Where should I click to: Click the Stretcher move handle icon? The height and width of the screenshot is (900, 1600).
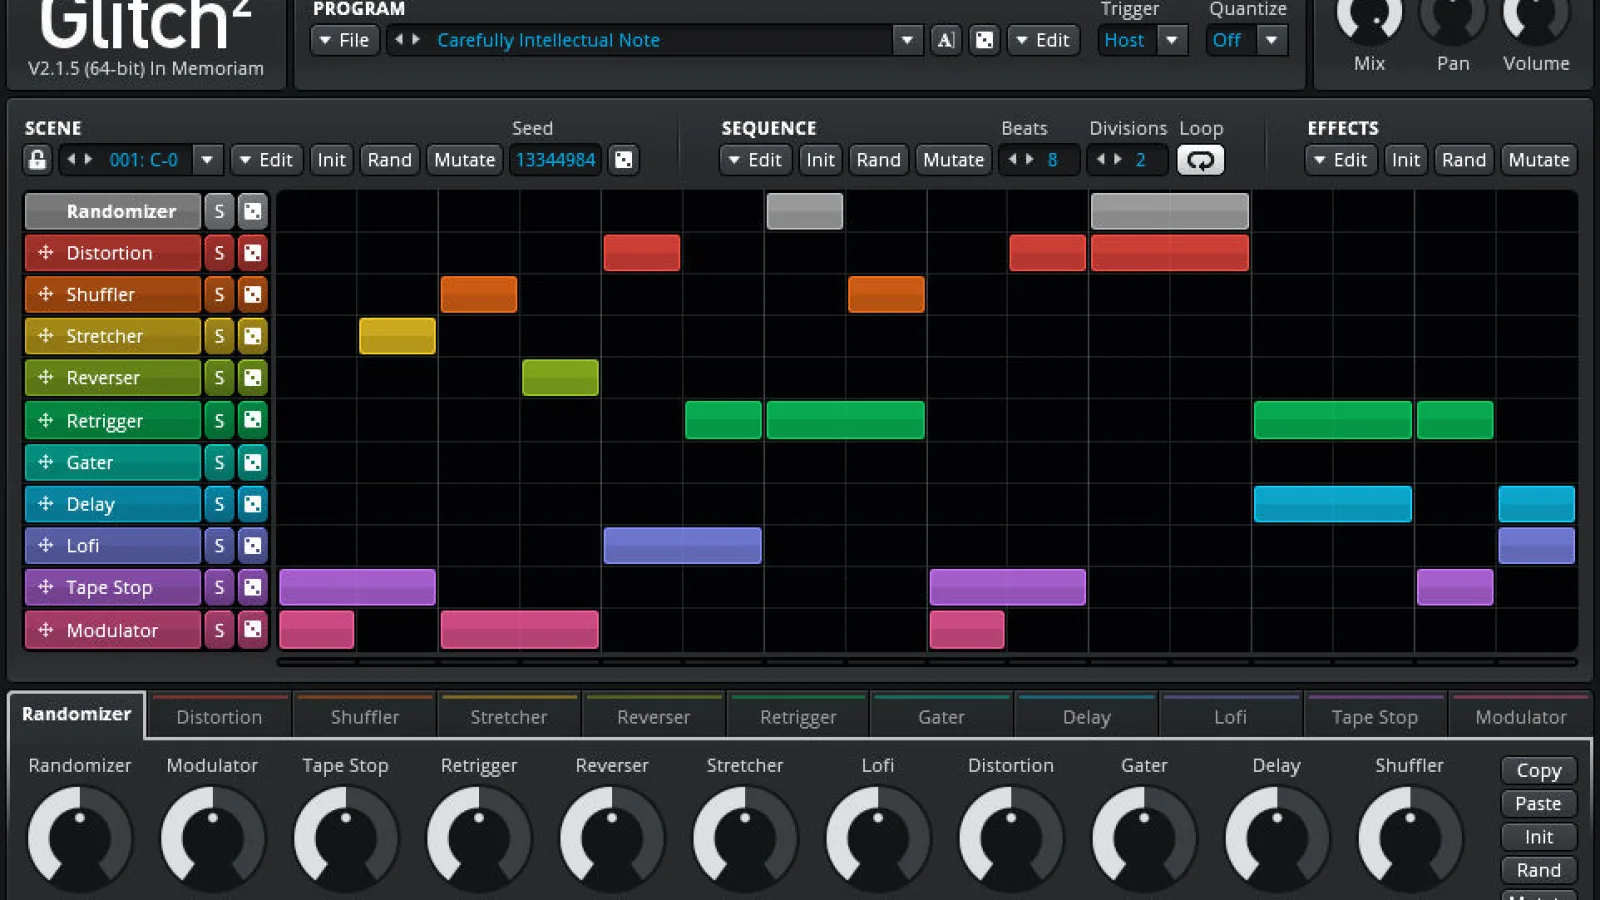[x=45, y=336]
